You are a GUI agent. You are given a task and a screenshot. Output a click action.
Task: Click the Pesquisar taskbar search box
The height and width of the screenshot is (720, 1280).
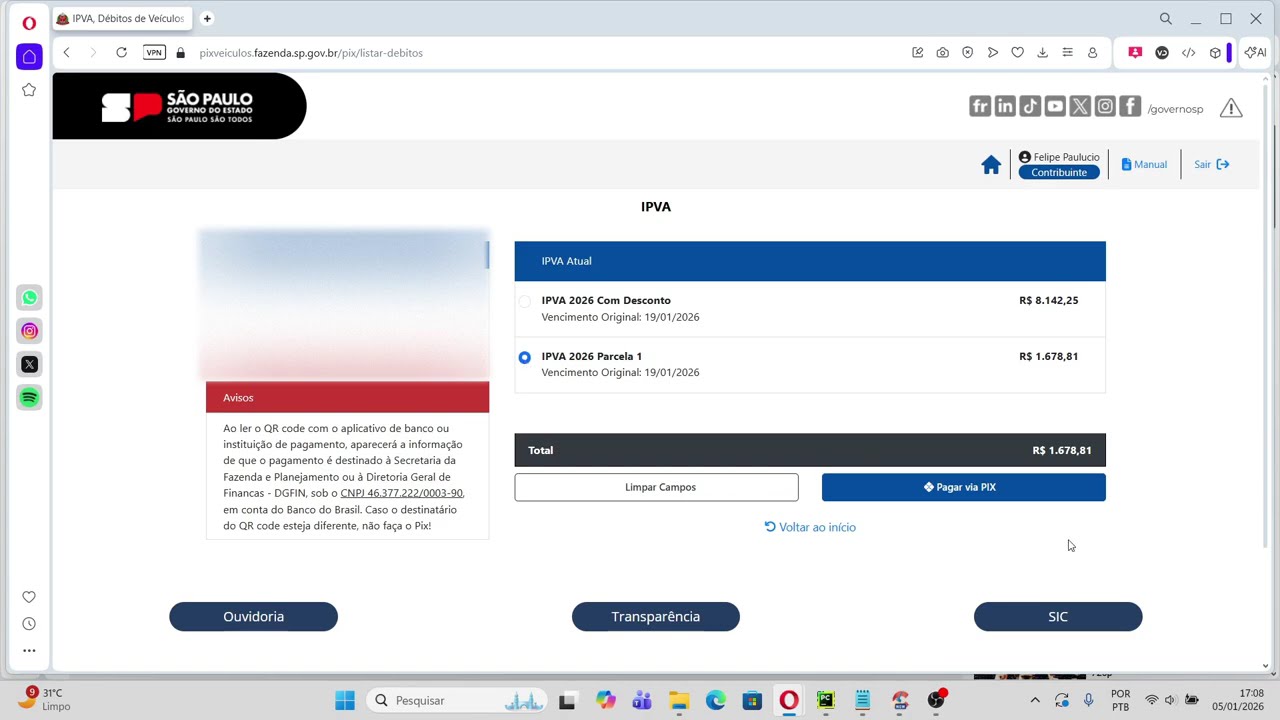(x=457, y=700)
